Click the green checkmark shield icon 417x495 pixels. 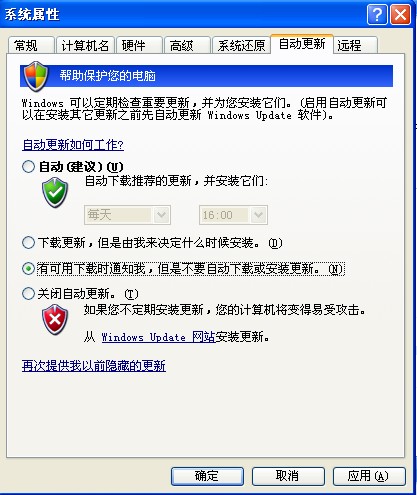(55, 193)
